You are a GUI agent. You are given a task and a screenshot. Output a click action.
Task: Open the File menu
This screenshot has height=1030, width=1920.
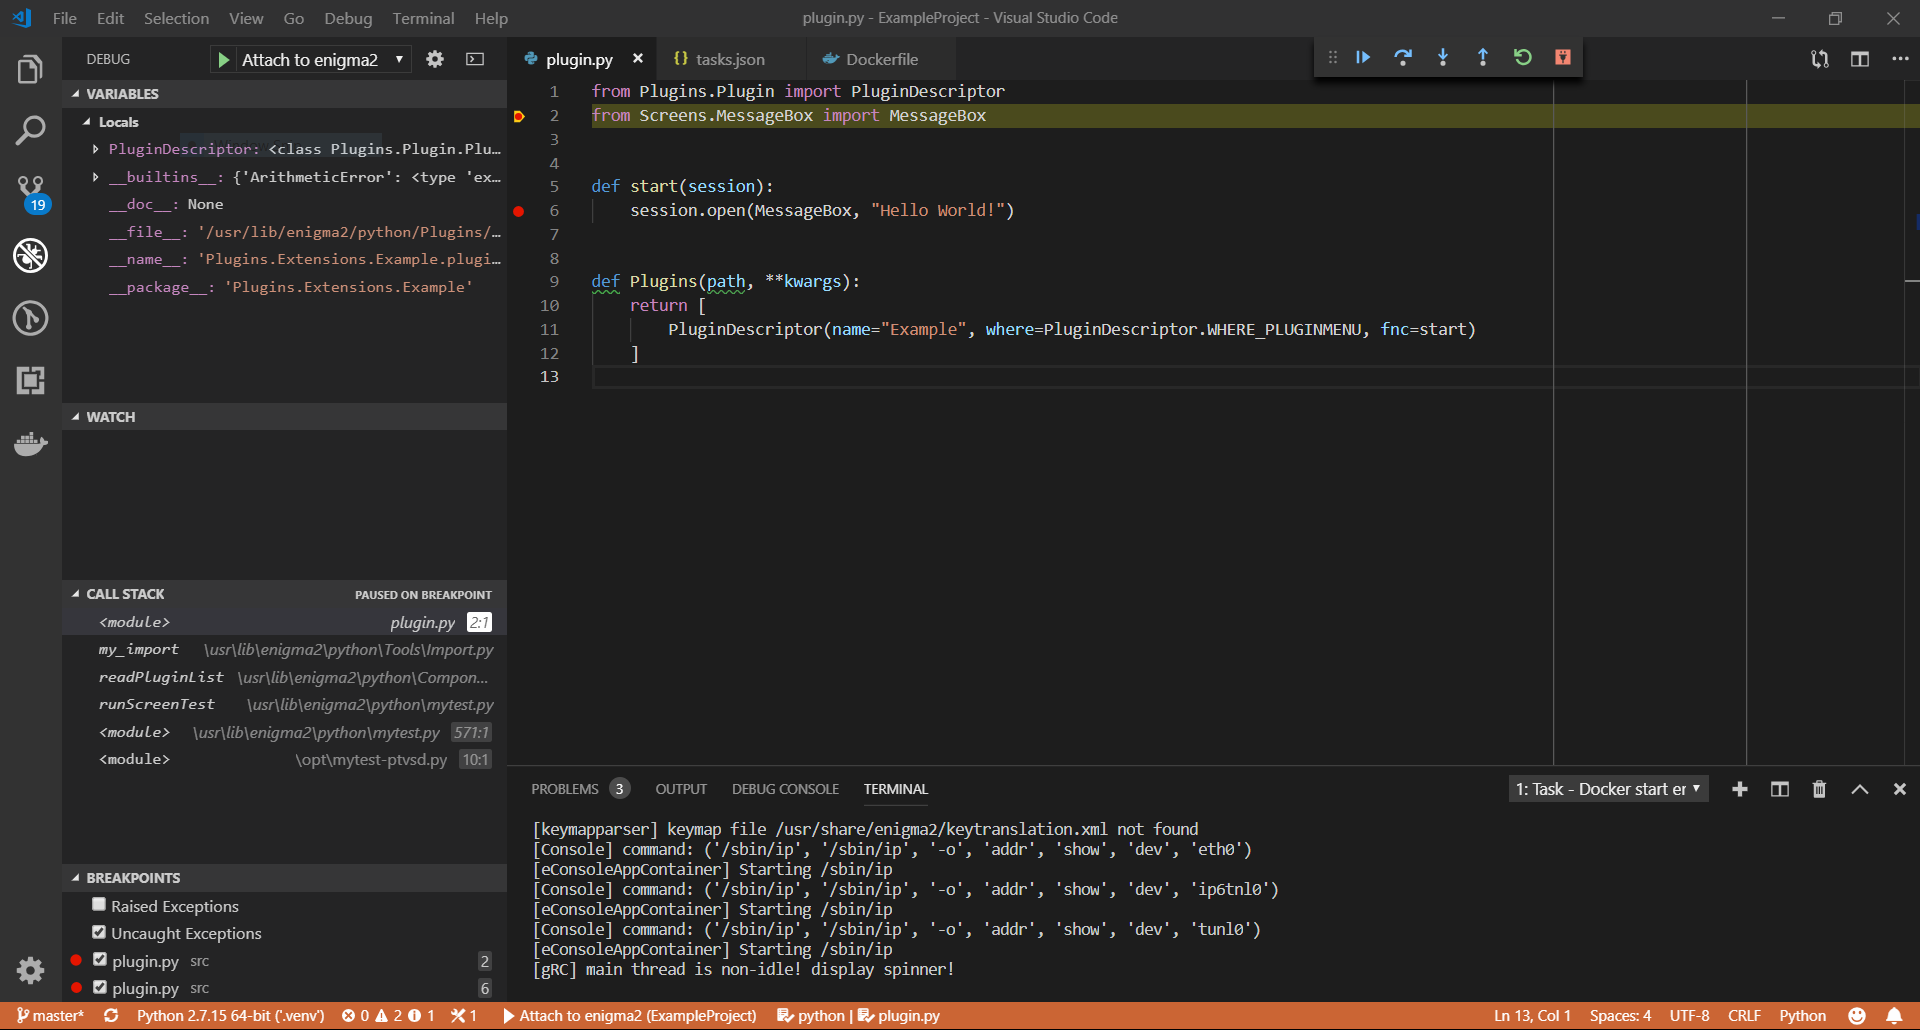pyautogui.click(x=64, y=18)
